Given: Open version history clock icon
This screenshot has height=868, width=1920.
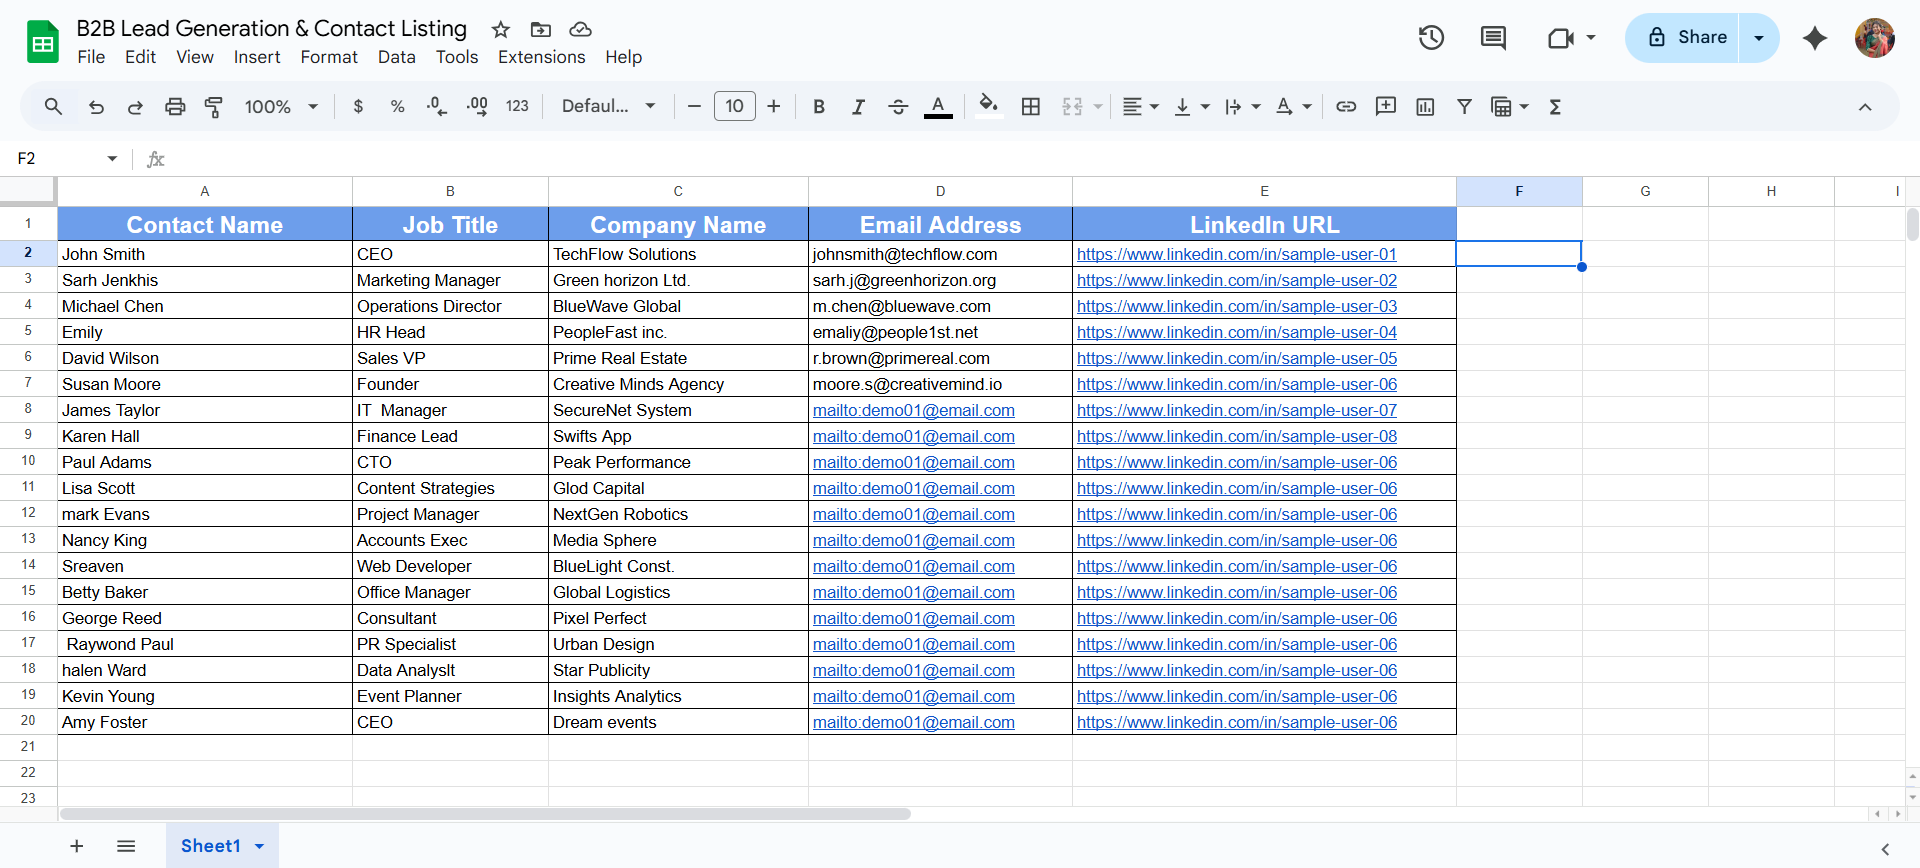Looking at the screenshot, I should 1431,38.
